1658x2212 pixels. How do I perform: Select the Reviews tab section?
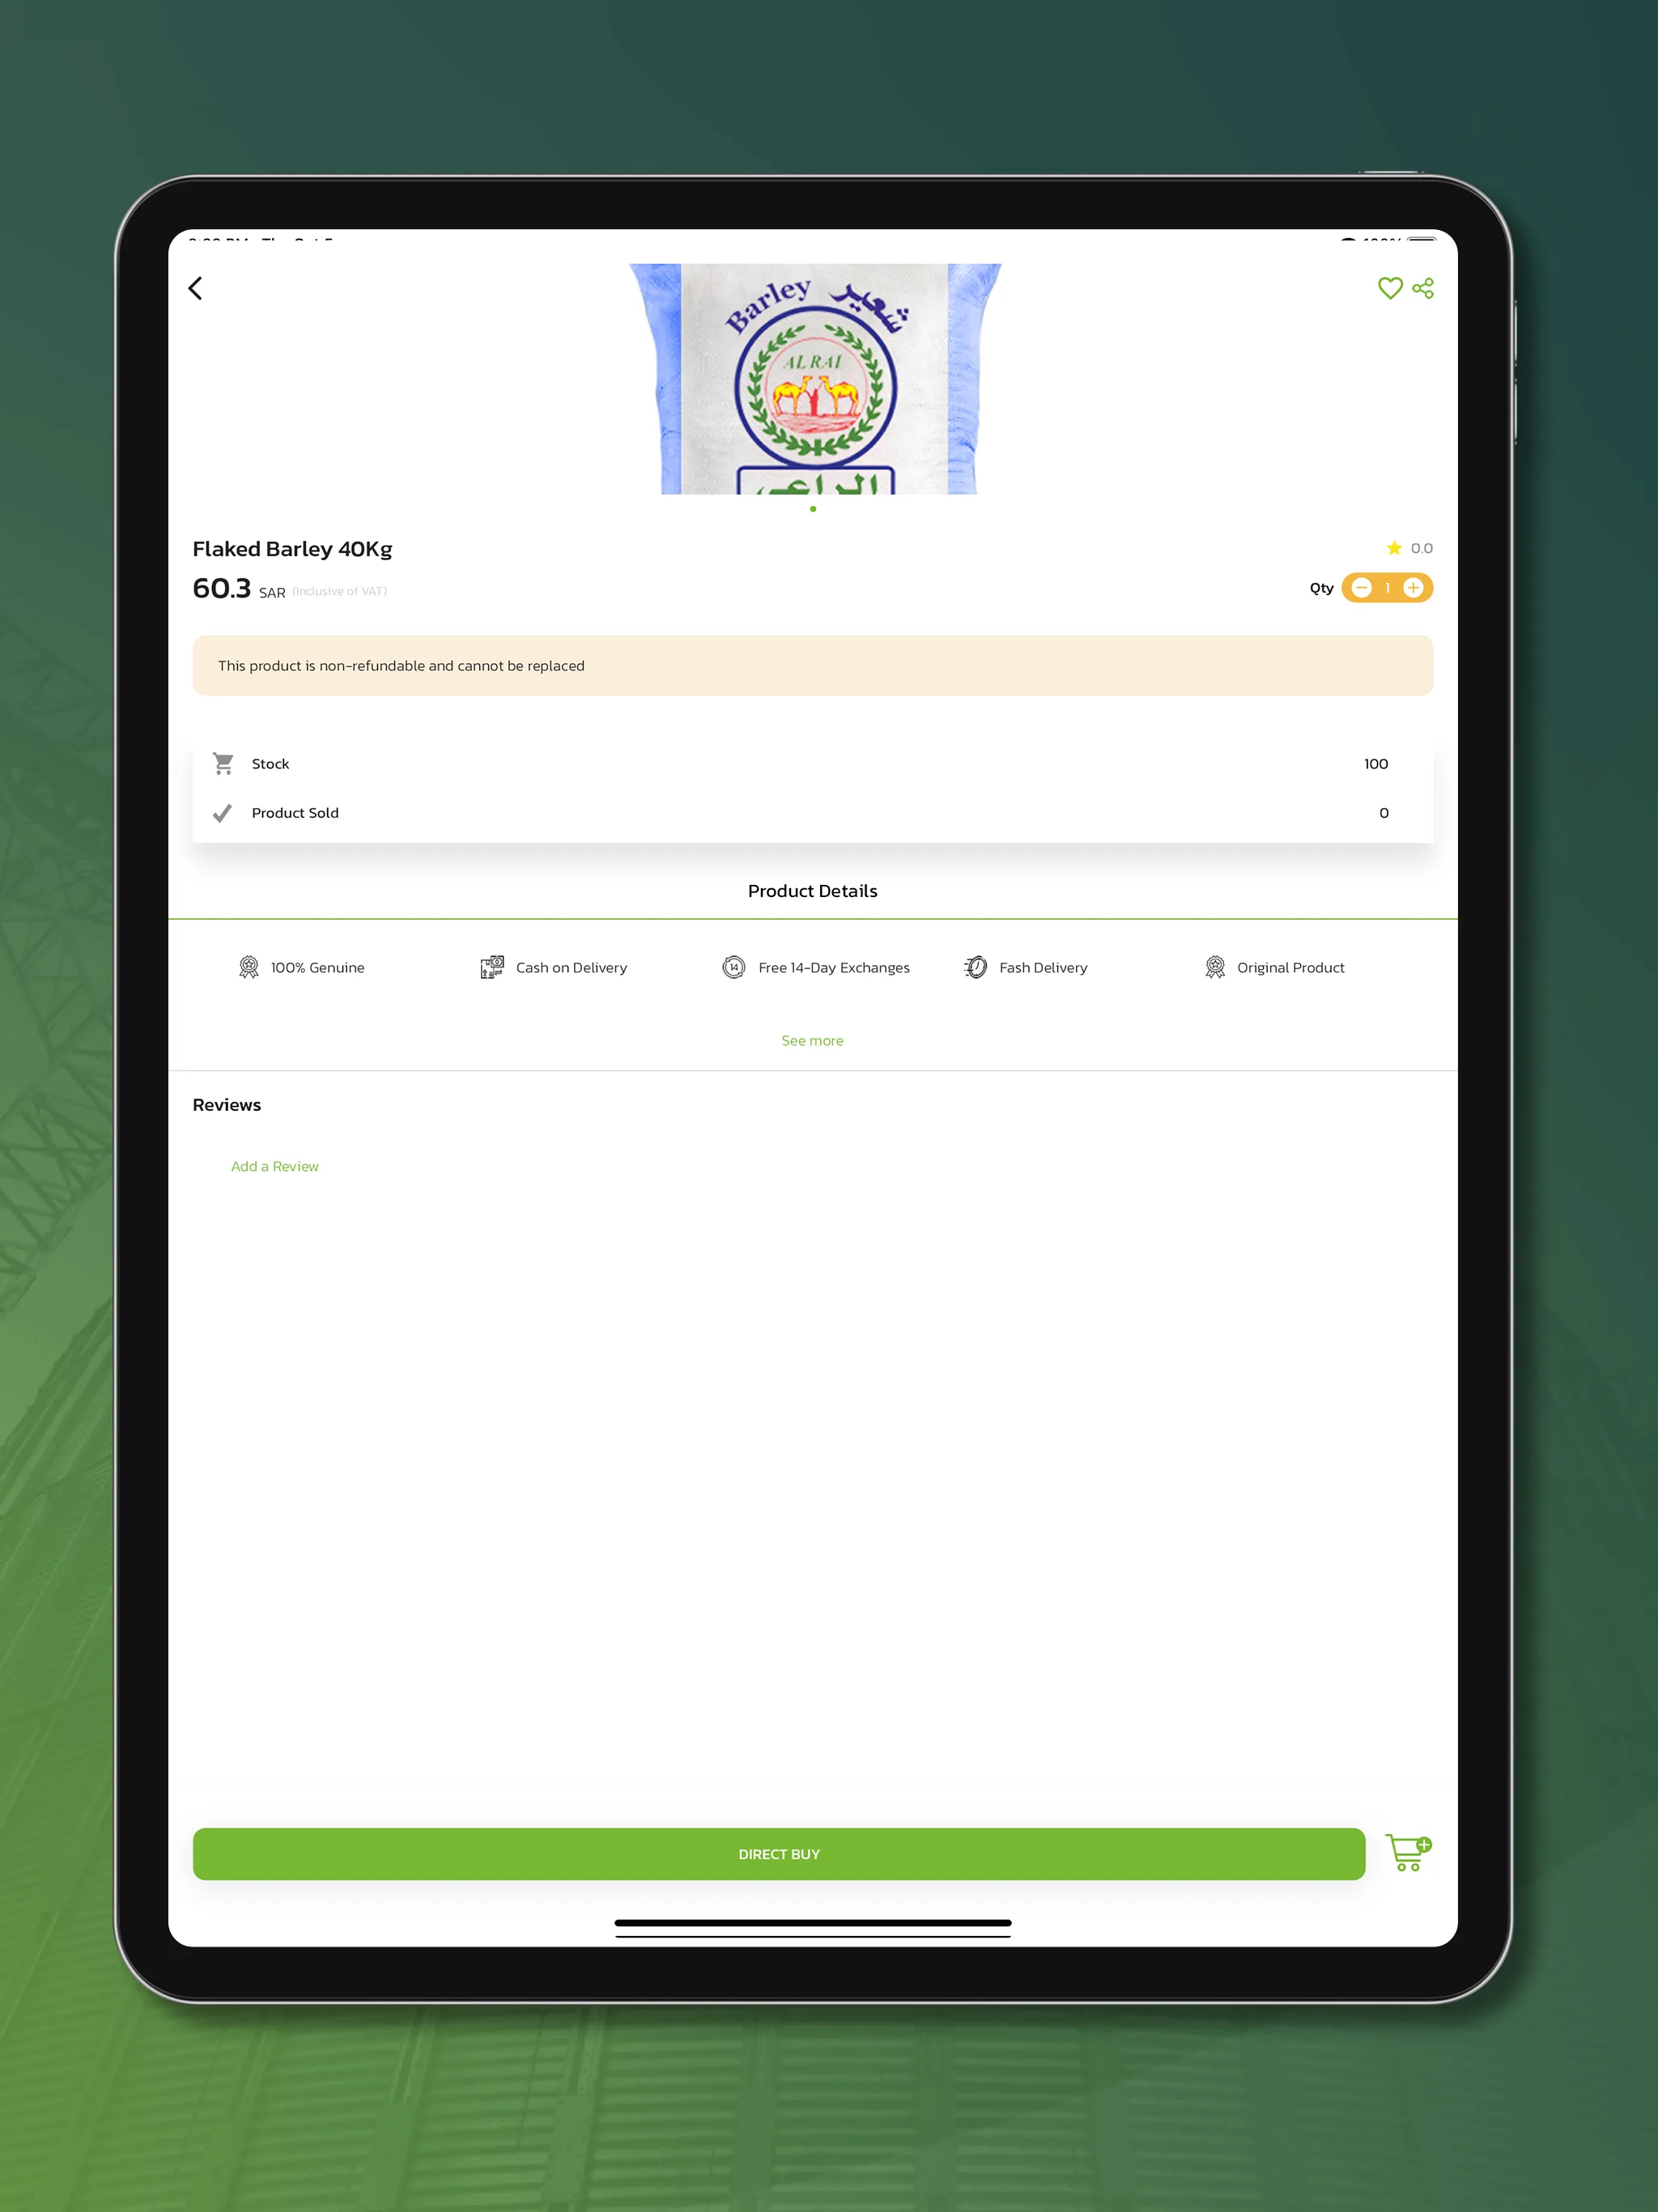[227, 1104]
